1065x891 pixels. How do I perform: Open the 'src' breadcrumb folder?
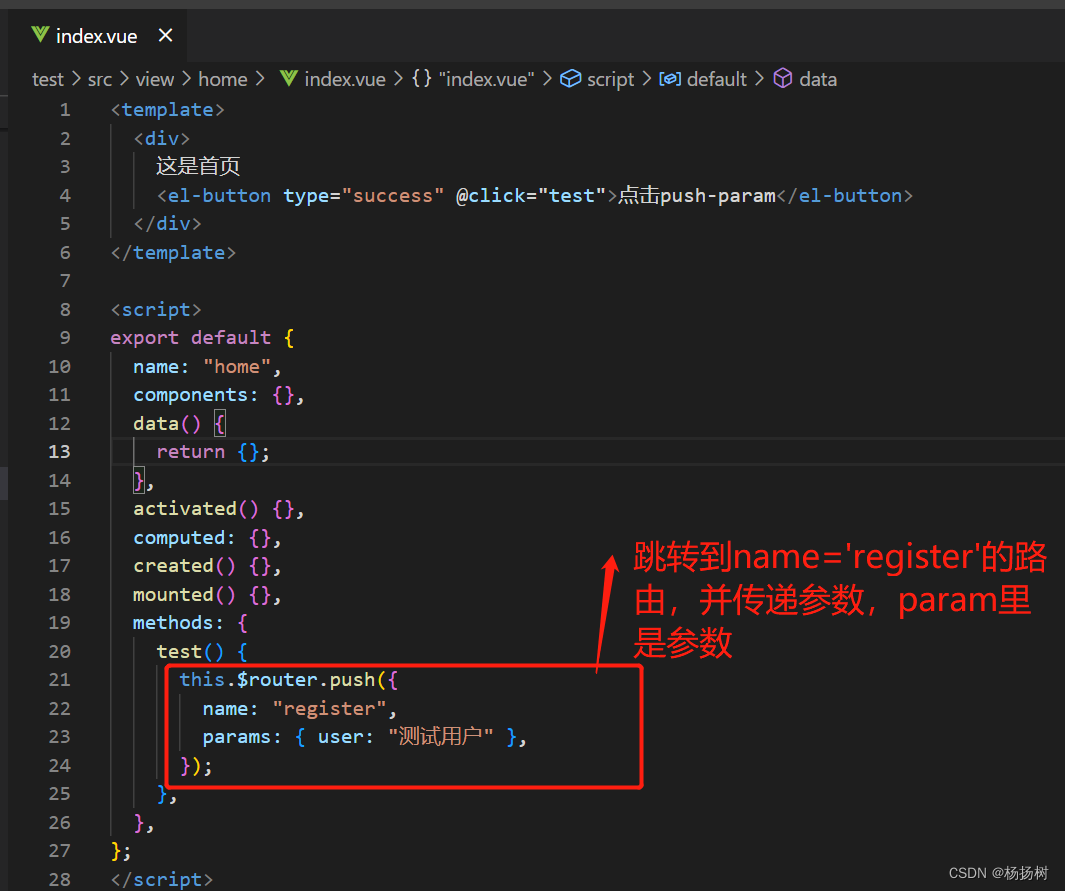(x=100, y=79)
